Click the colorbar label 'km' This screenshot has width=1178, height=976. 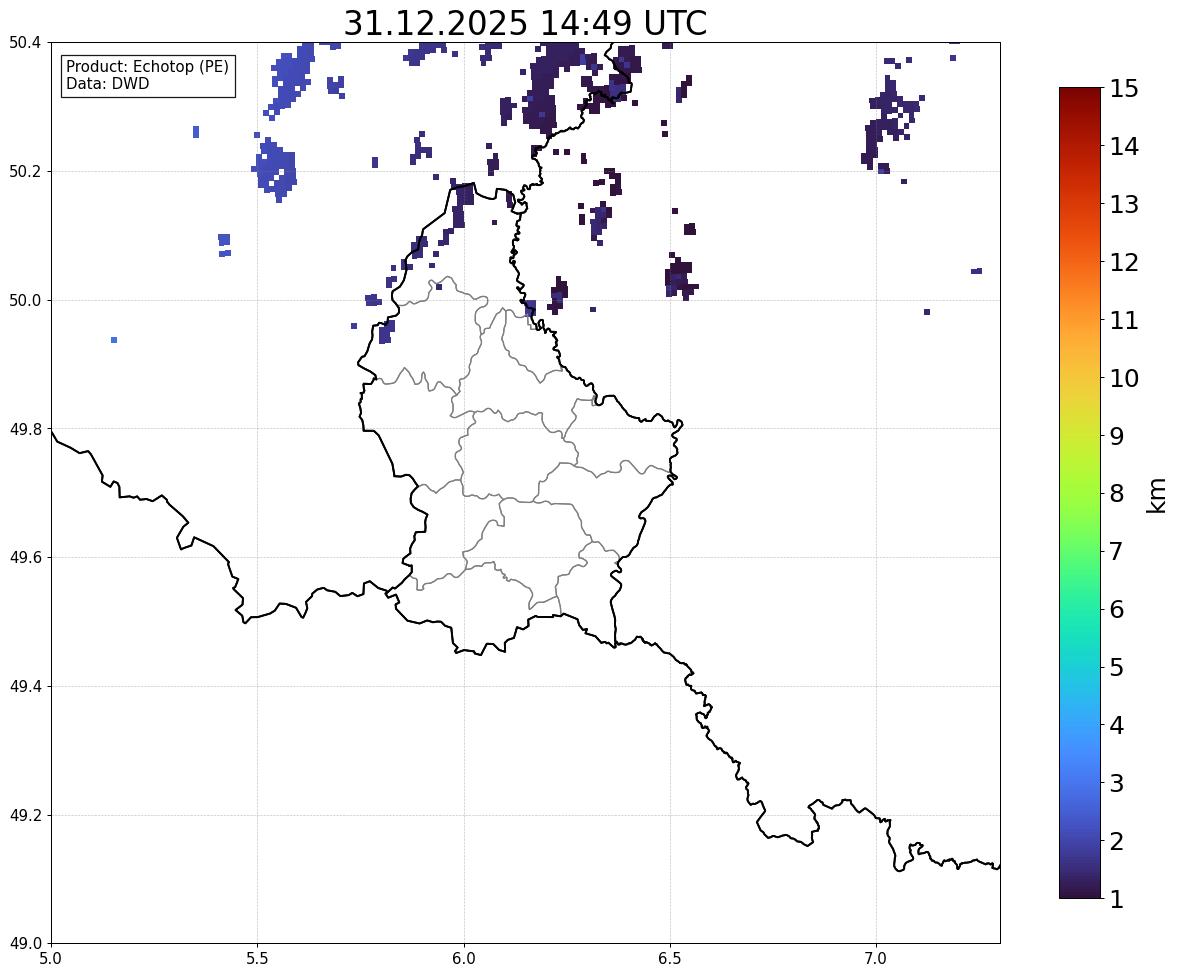click(x=1157, y=495)
